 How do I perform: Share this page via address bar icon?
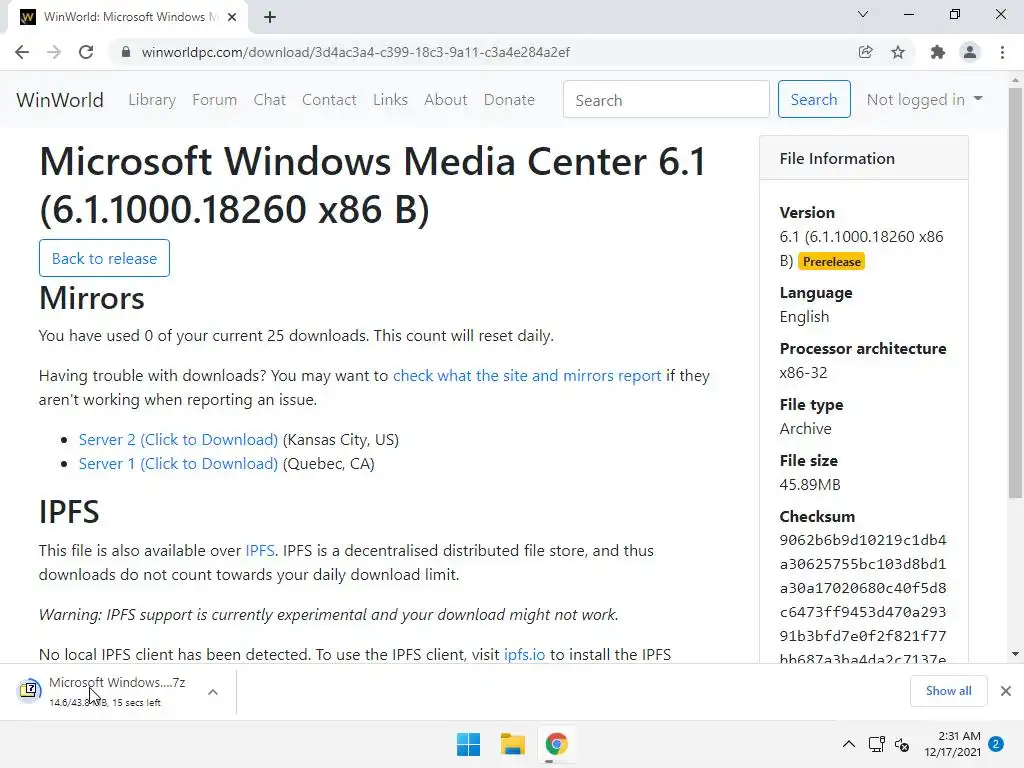pyautogui.click(x=866, y=52)
